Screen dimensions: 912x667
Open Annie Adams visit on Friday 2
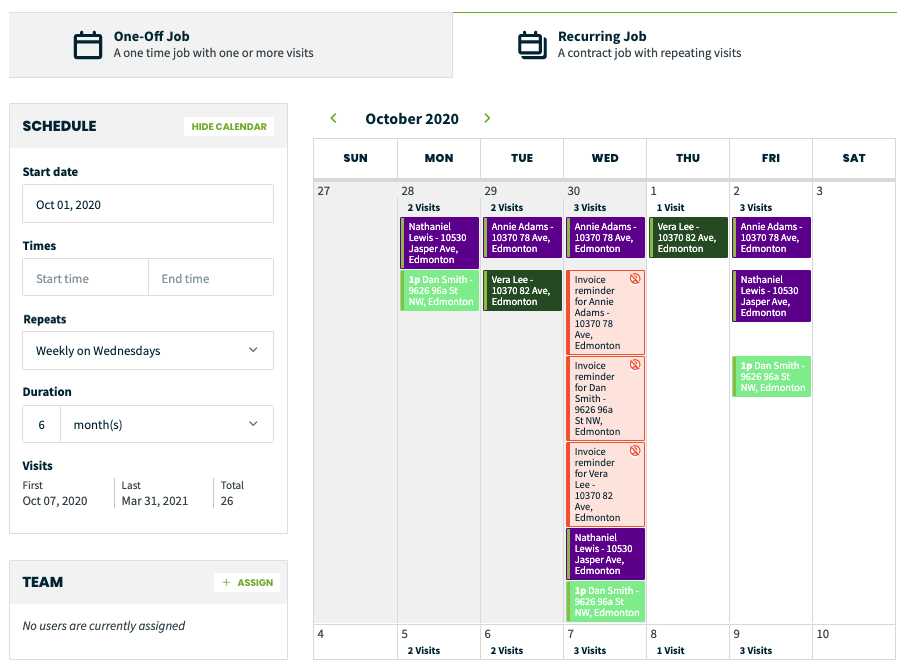(771, 237)
